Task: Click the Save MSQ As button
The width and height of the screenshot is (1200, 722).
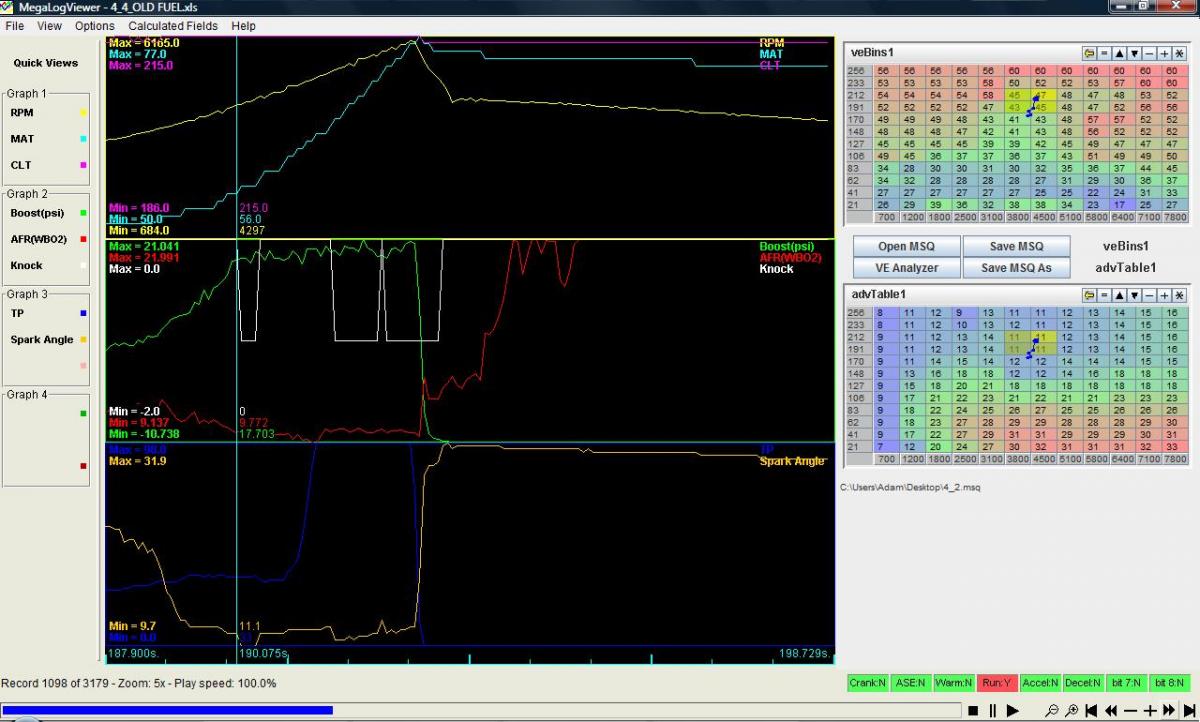Action: (1016, 268)
